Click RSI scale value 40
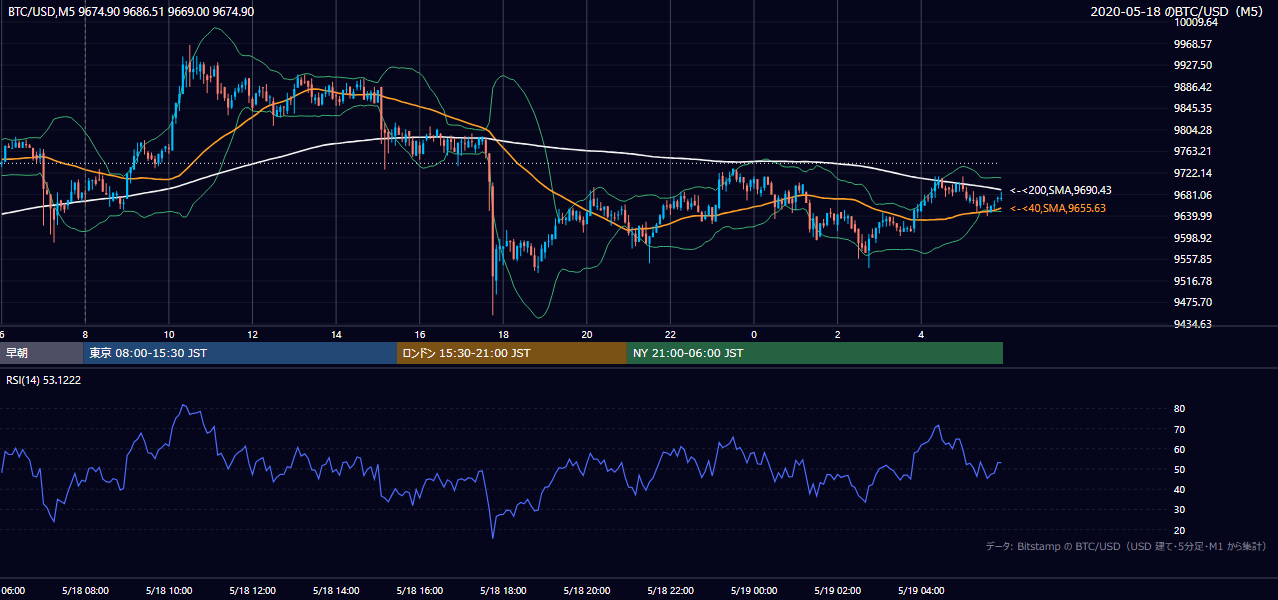Screen dimensions: 1278x600 (1179, 490)
